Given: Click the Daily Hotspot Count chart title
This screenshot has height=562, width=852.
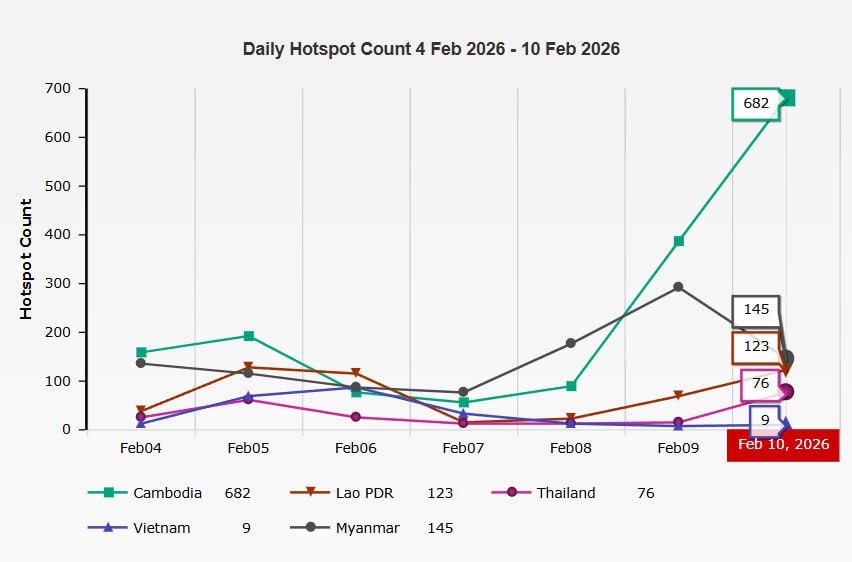Looking at the screenshot, I should (431, 49).
